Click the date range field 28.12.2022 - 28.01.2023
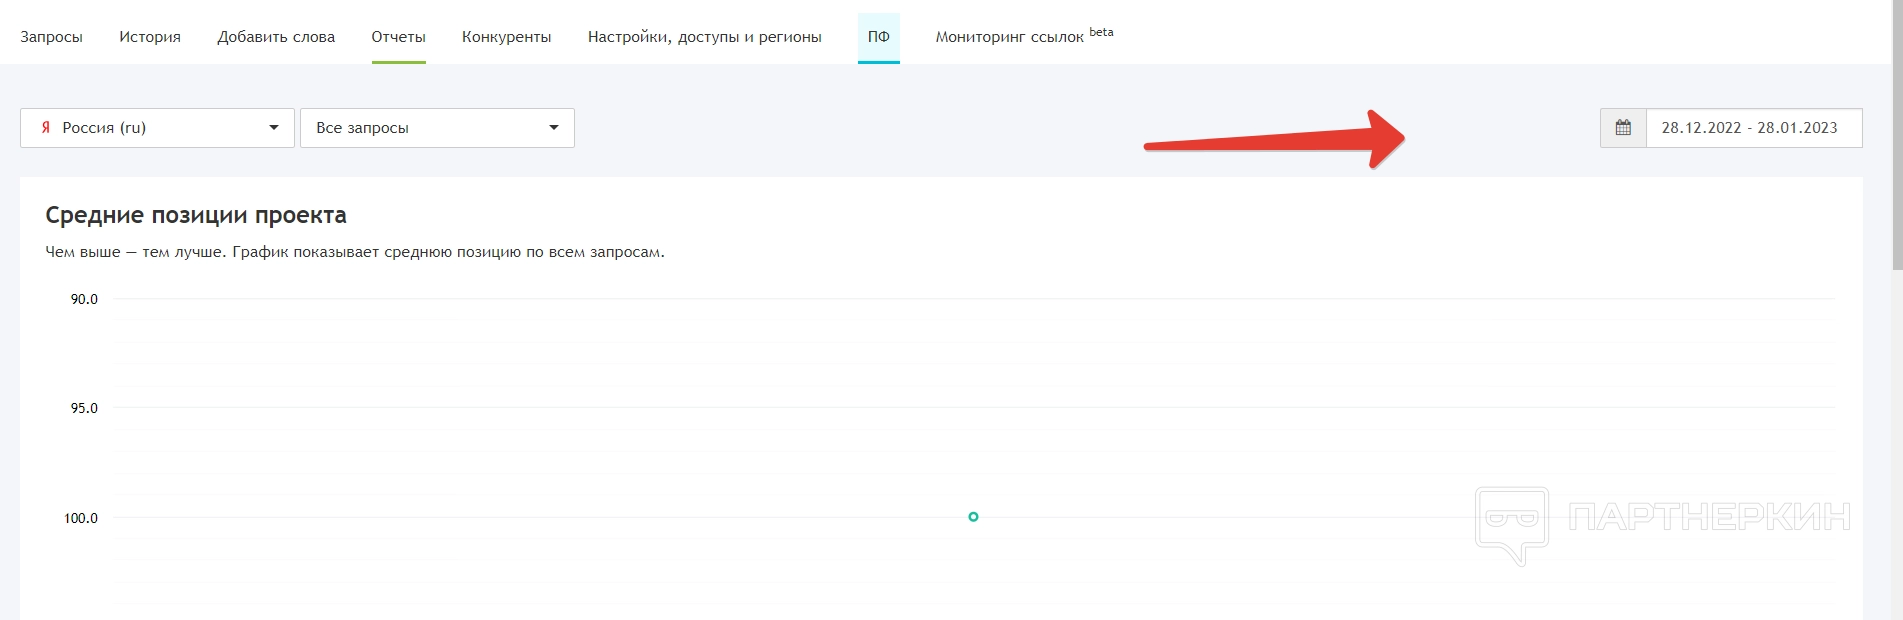Image resolution: width=1903 pixels, height=620 pixels. point(1754,128)
